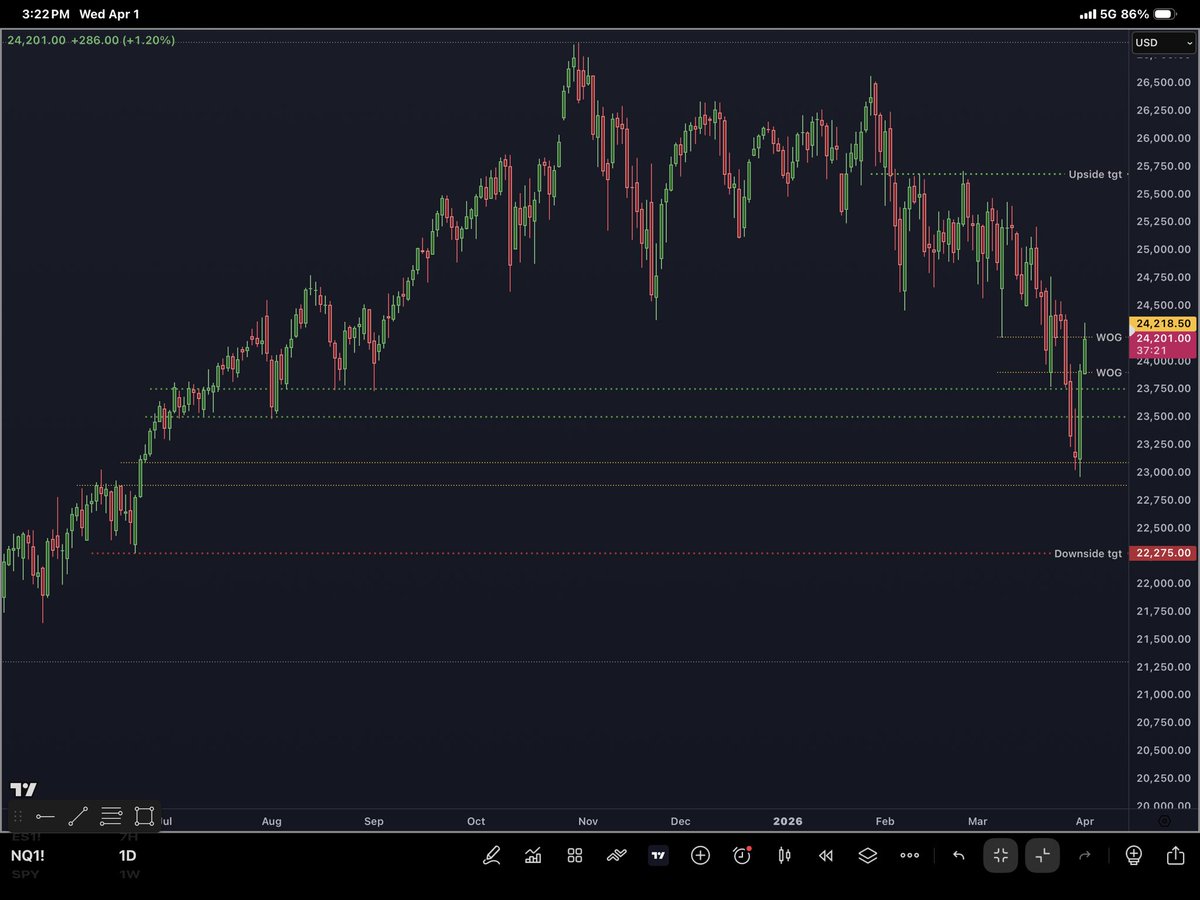
Task: Open the 1D timeframe selector
Action: (x=128, y=856)
